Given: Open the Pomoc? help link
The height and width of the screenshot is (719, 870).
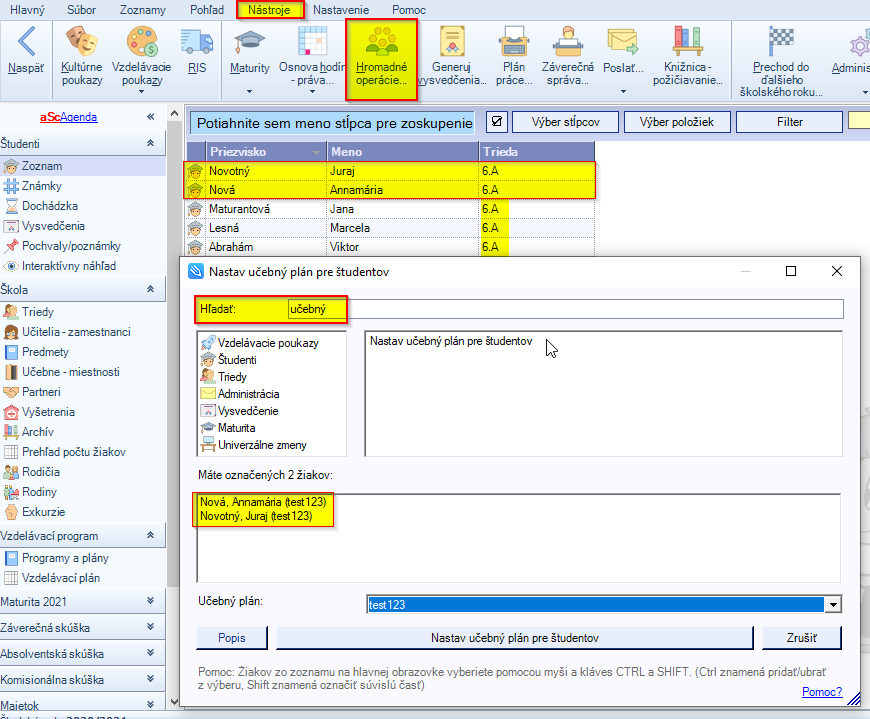Looking at the screenshot, I should click(822, 692).
